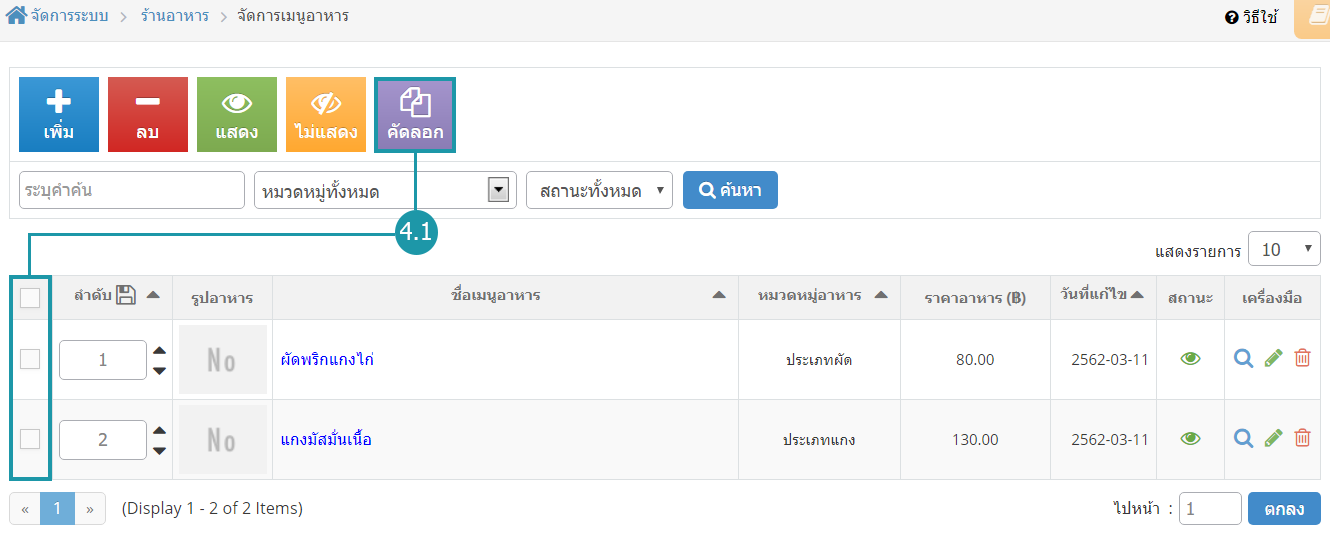Screen dimensions: 1330x533
Task: Click the orange ไม่แสดง hide button
Action: coord(326,115)
